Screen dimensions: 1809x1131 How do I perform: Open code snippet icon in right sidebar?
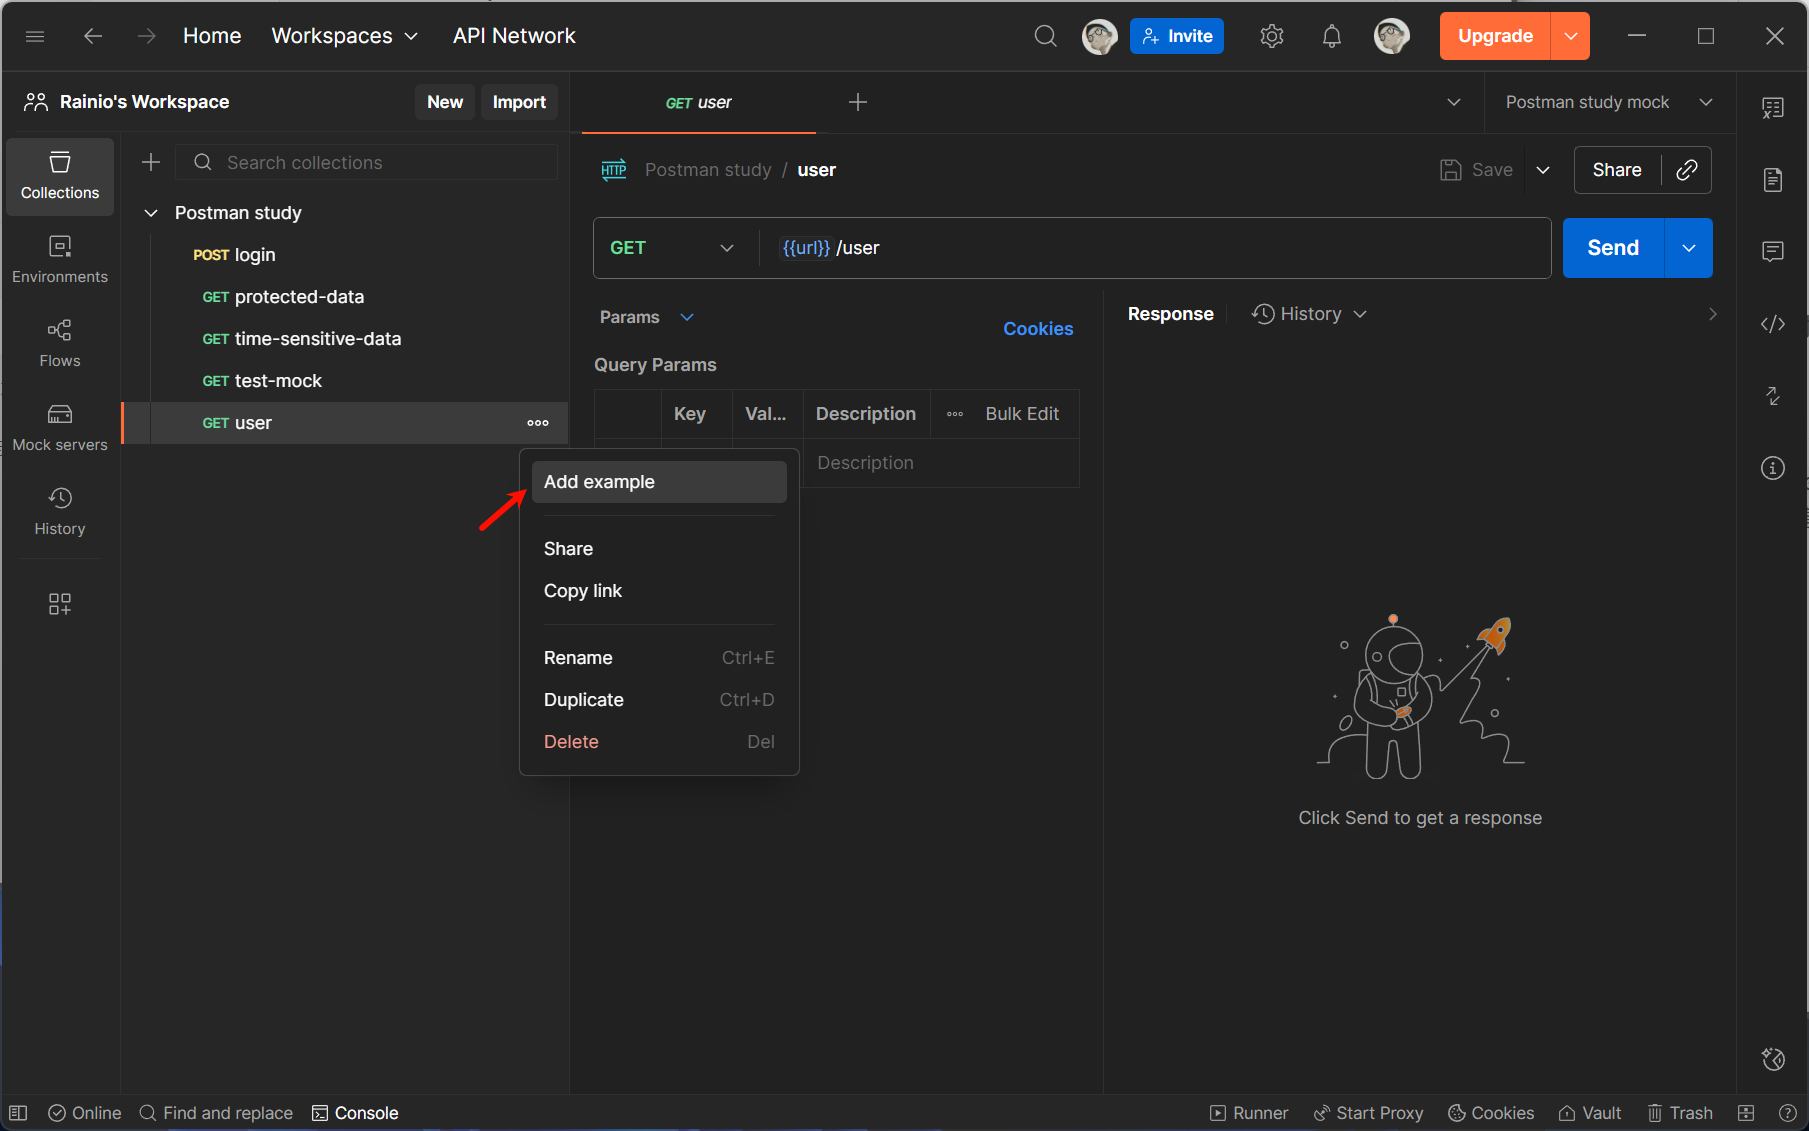pyautogui.click(x=1773, y=324)
